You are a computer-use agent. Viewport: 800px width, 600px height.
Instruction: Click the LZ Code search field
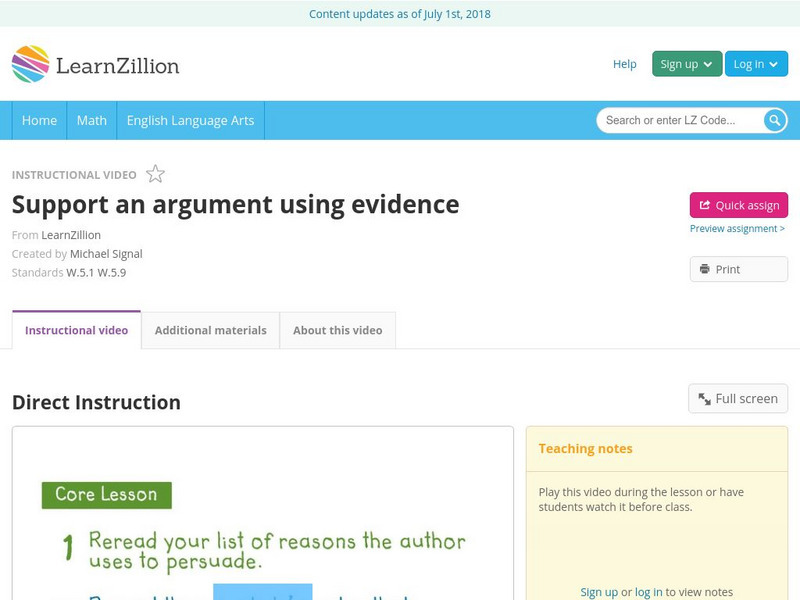tap(680, 120)
